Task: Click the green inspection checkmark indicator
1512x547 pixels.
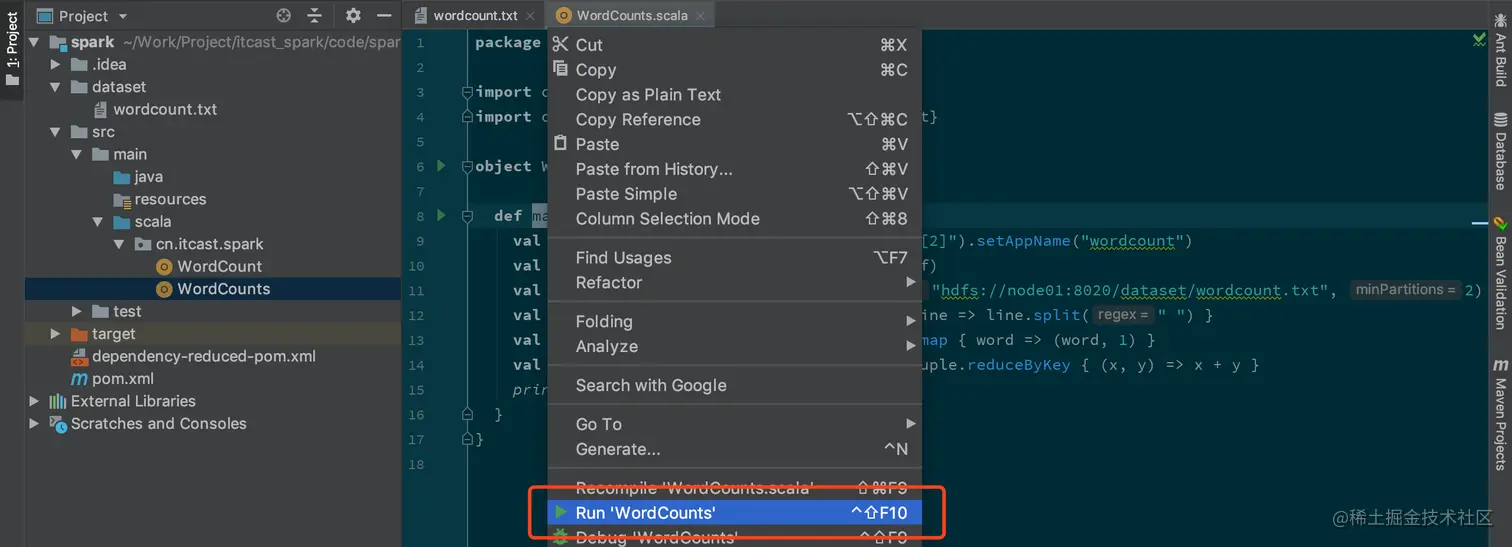Action: click(1479, 40)
